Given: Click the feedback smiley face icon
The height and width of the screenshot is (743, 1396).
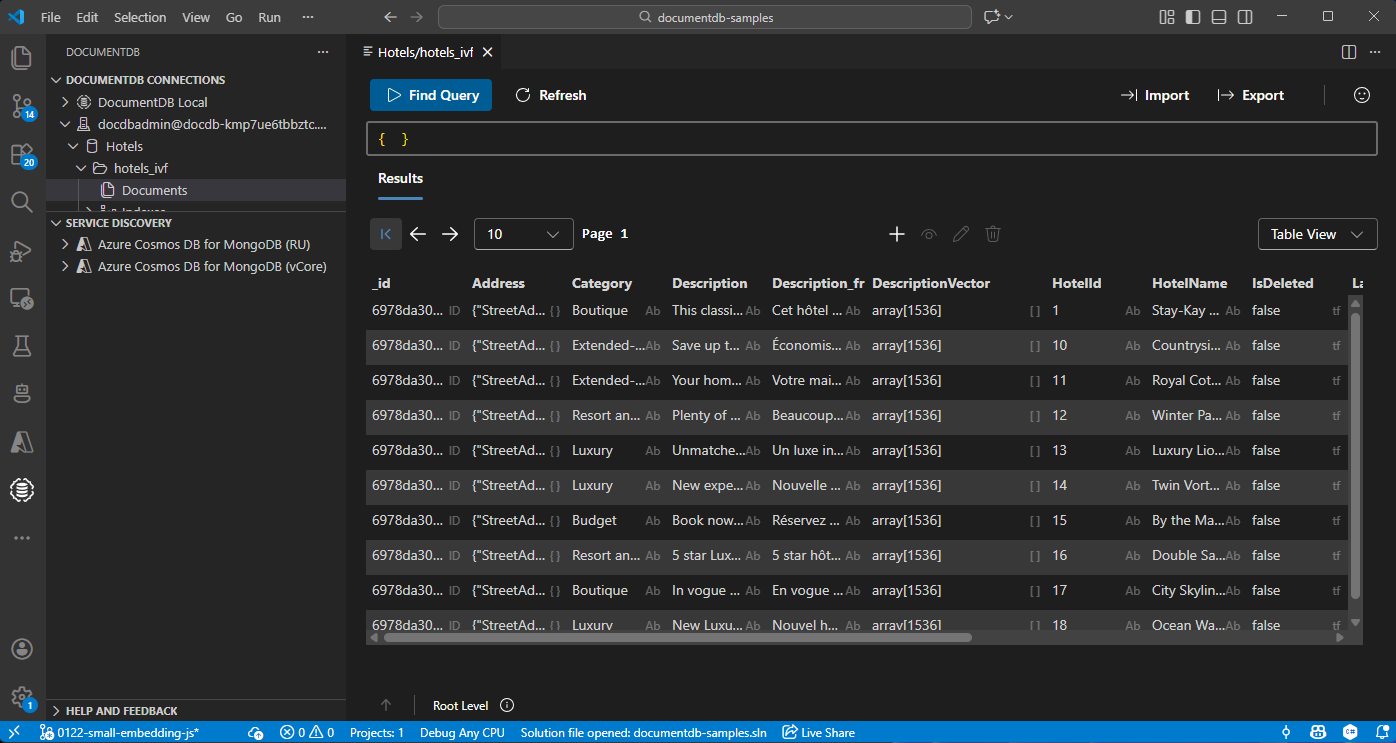Looking at the screenshot, I should click(1361, 95).
